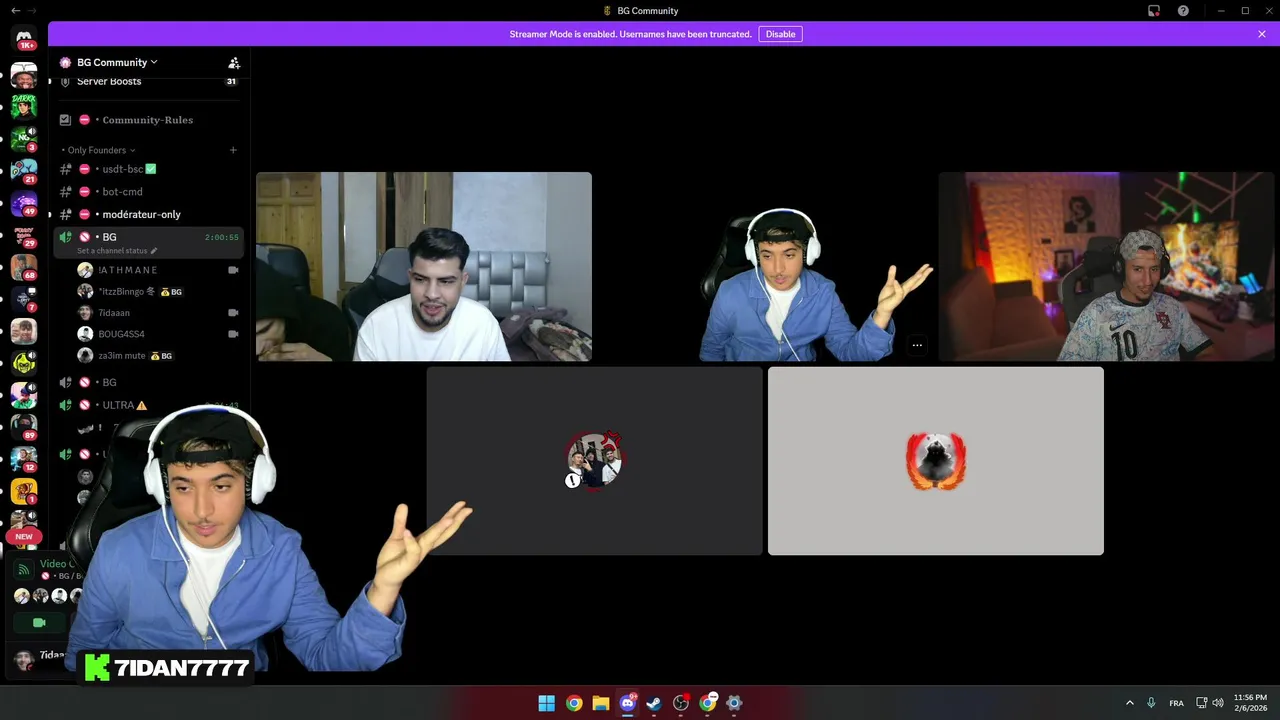Open the Discord help question mark icon
This screenshot has width=1280, height=720.
(1183, 11)
